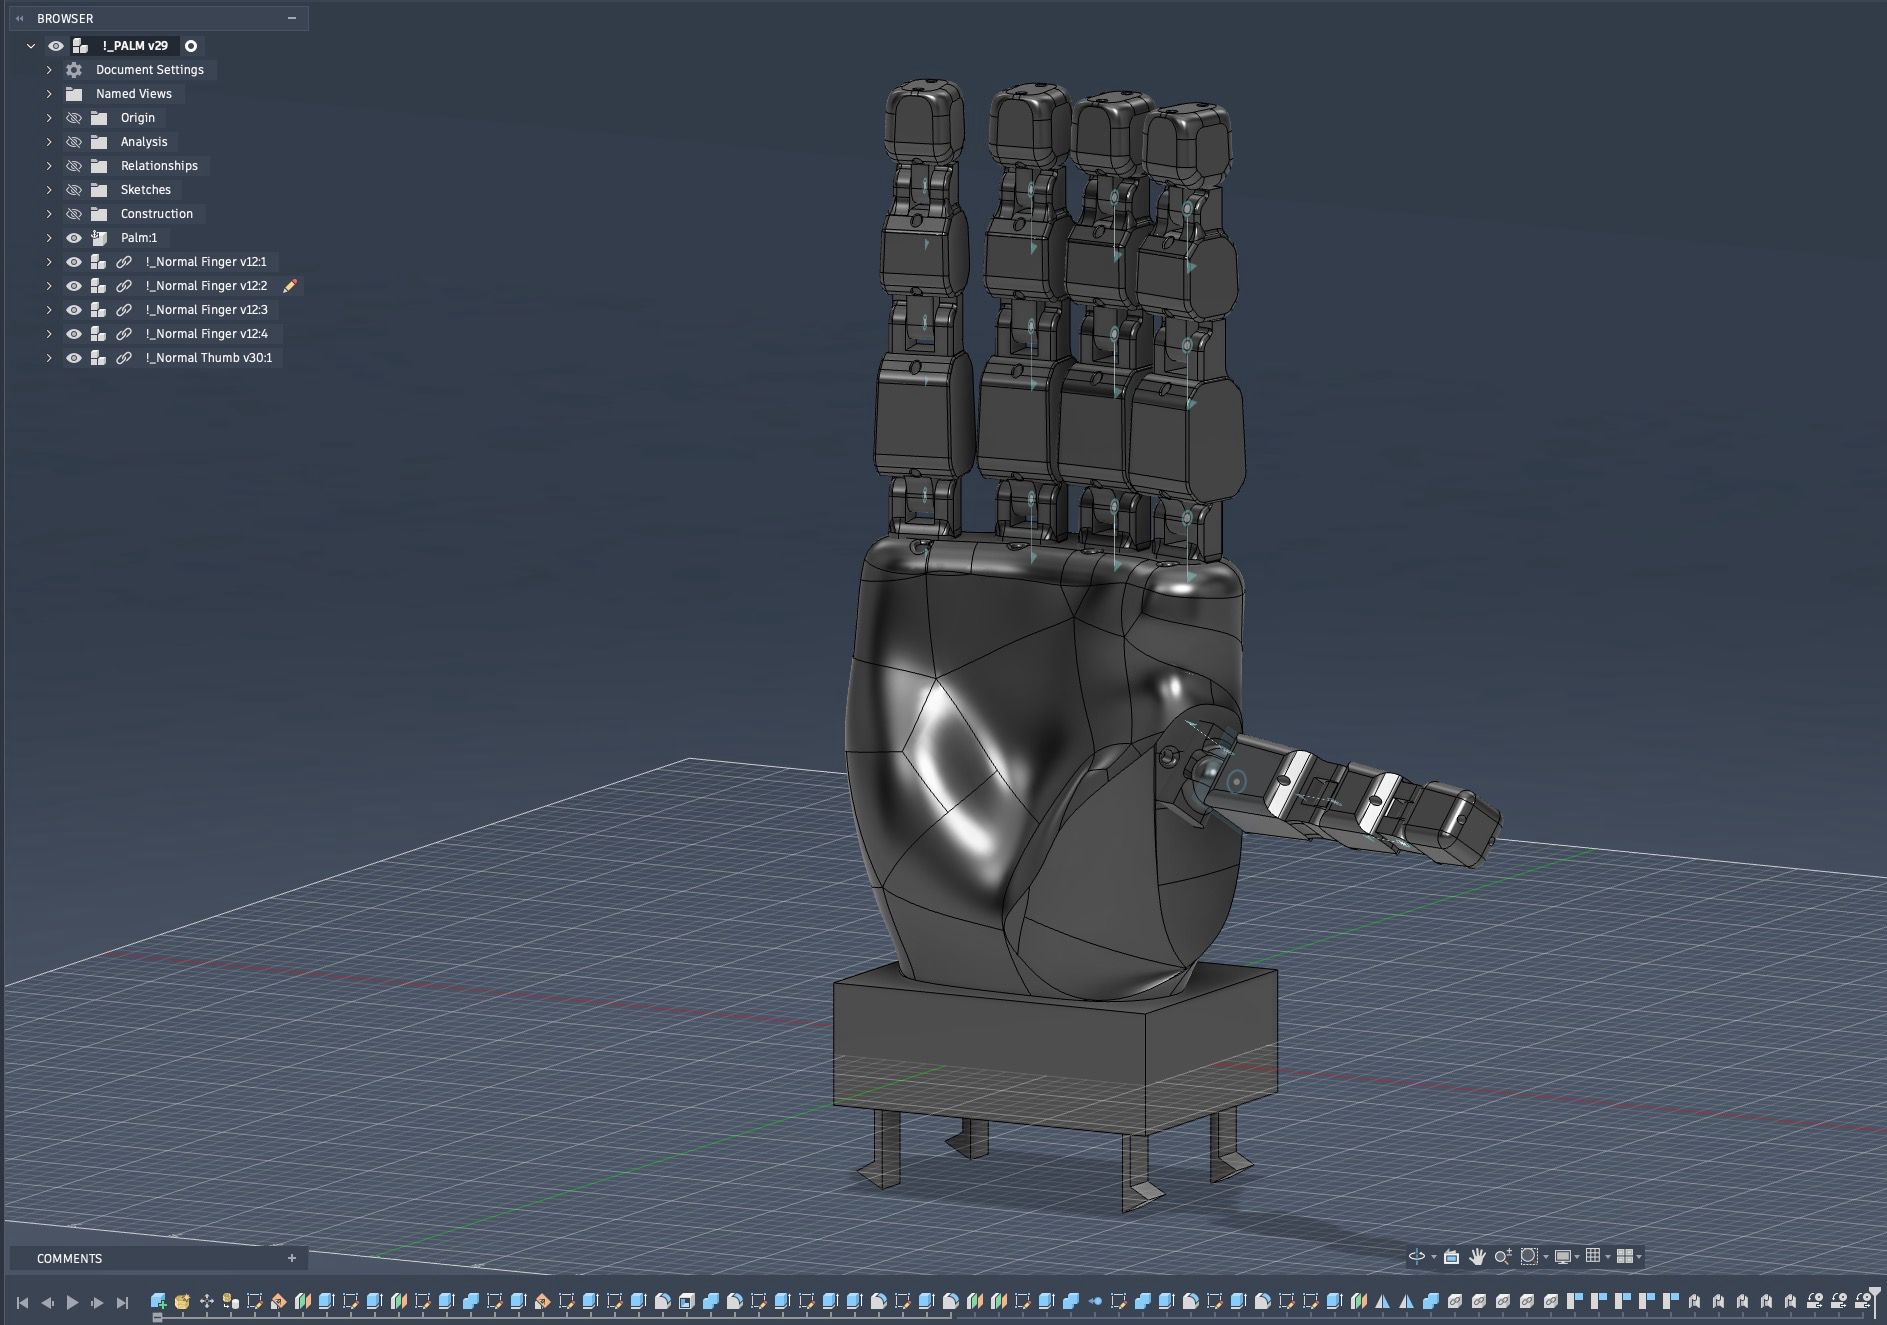Show the Construction folder with its eye icon
The height and width of the screenshot is (1325, 1887).
(x=74, y=214)
